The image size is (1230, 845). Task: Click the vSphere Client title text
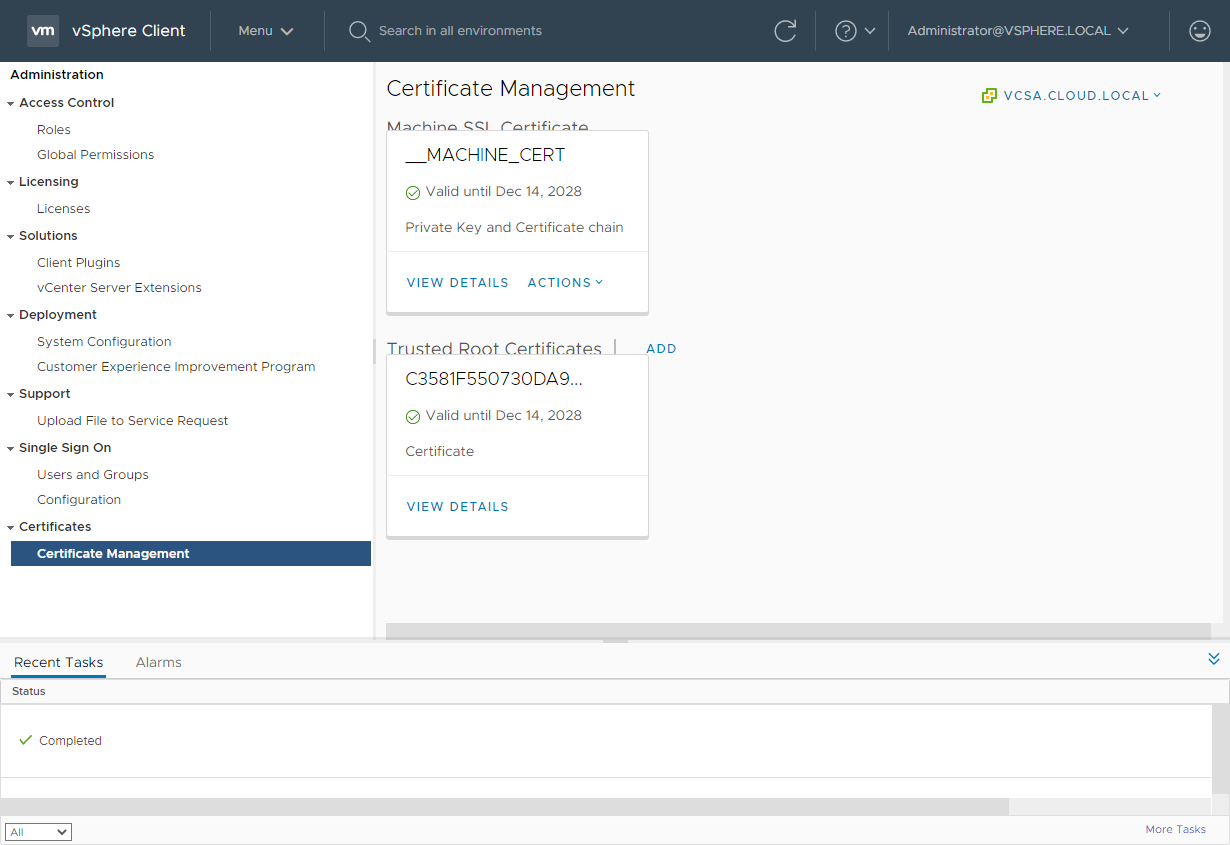pyautogui.click(x=129, y=31)
